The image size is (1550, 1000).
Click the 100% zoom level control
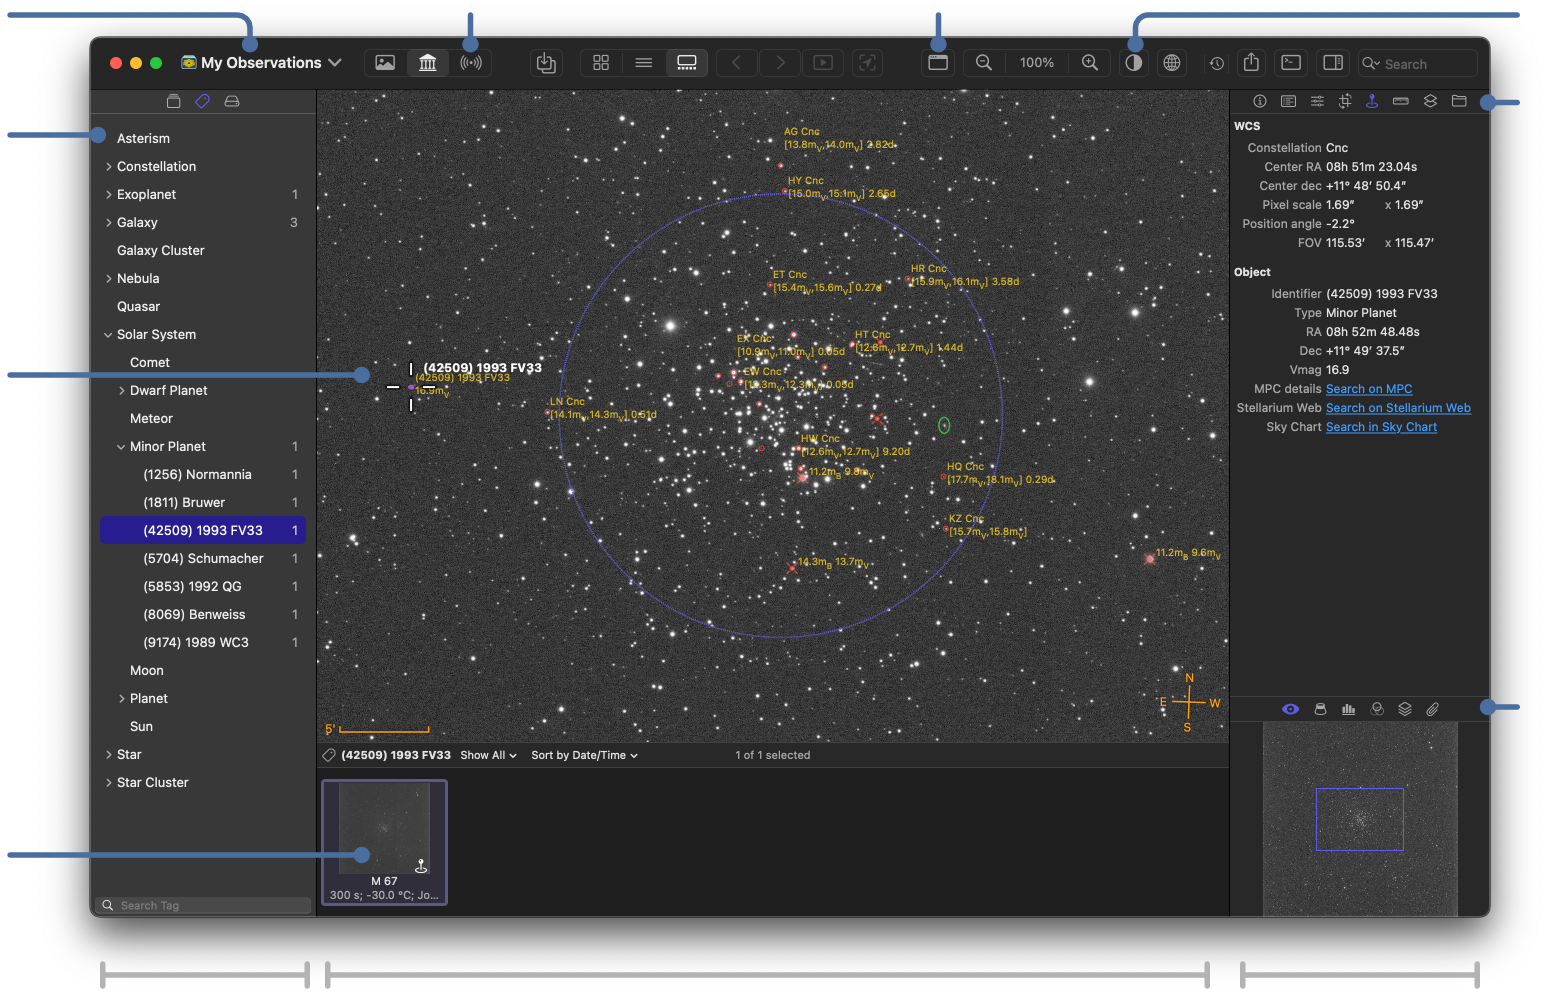(x=1037, y=63)
